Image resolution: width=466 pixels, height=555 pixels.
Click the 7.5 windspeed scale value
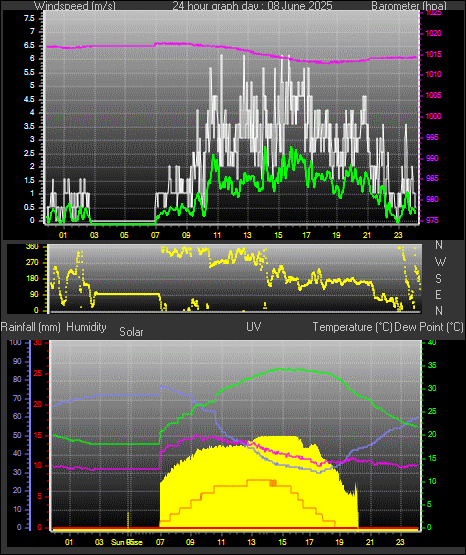[29, 18]
